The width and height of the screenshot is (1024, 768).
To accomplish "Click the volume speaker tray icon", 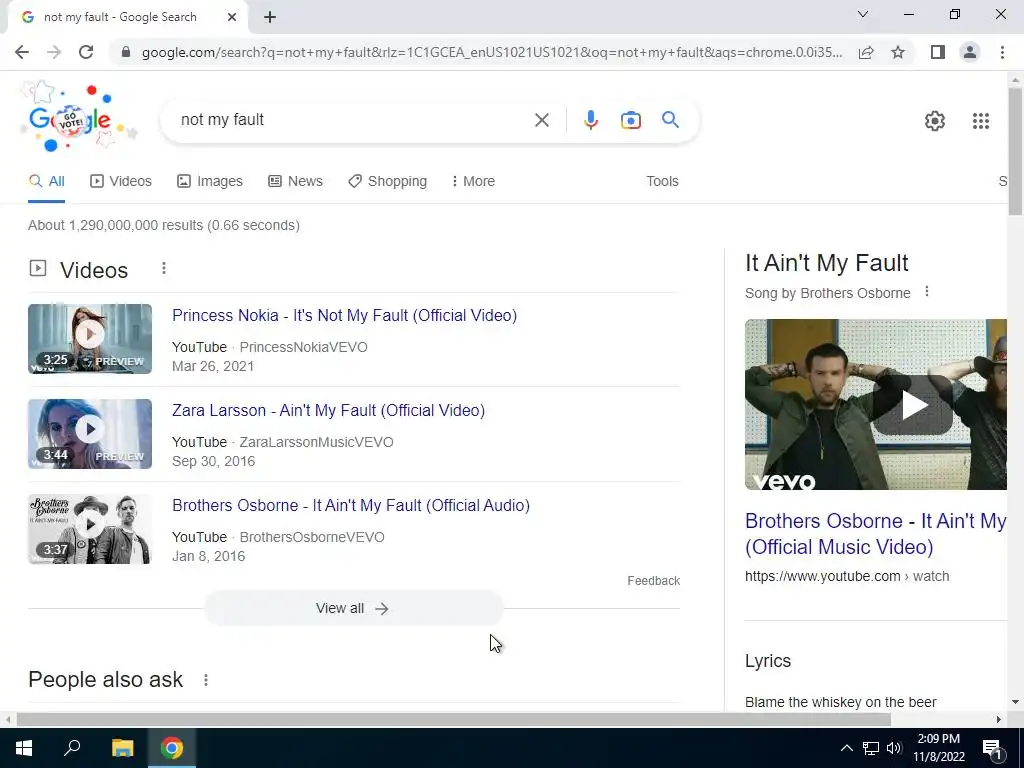I will pos(894,748).
